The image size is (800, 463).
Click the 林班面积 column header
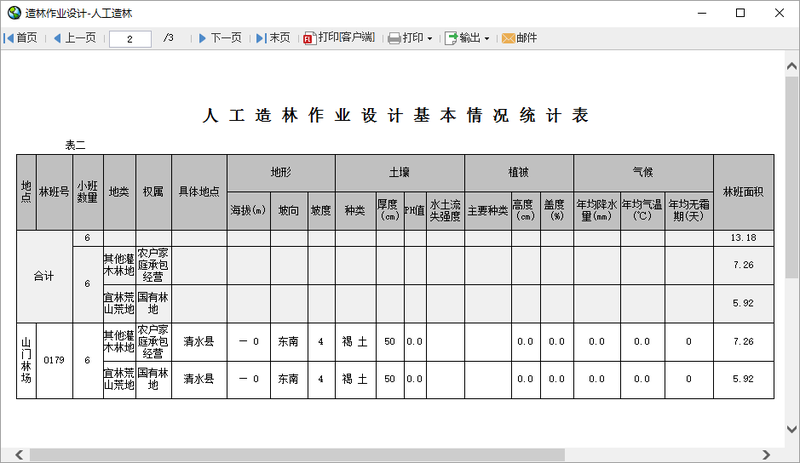[x=743, y=192]
